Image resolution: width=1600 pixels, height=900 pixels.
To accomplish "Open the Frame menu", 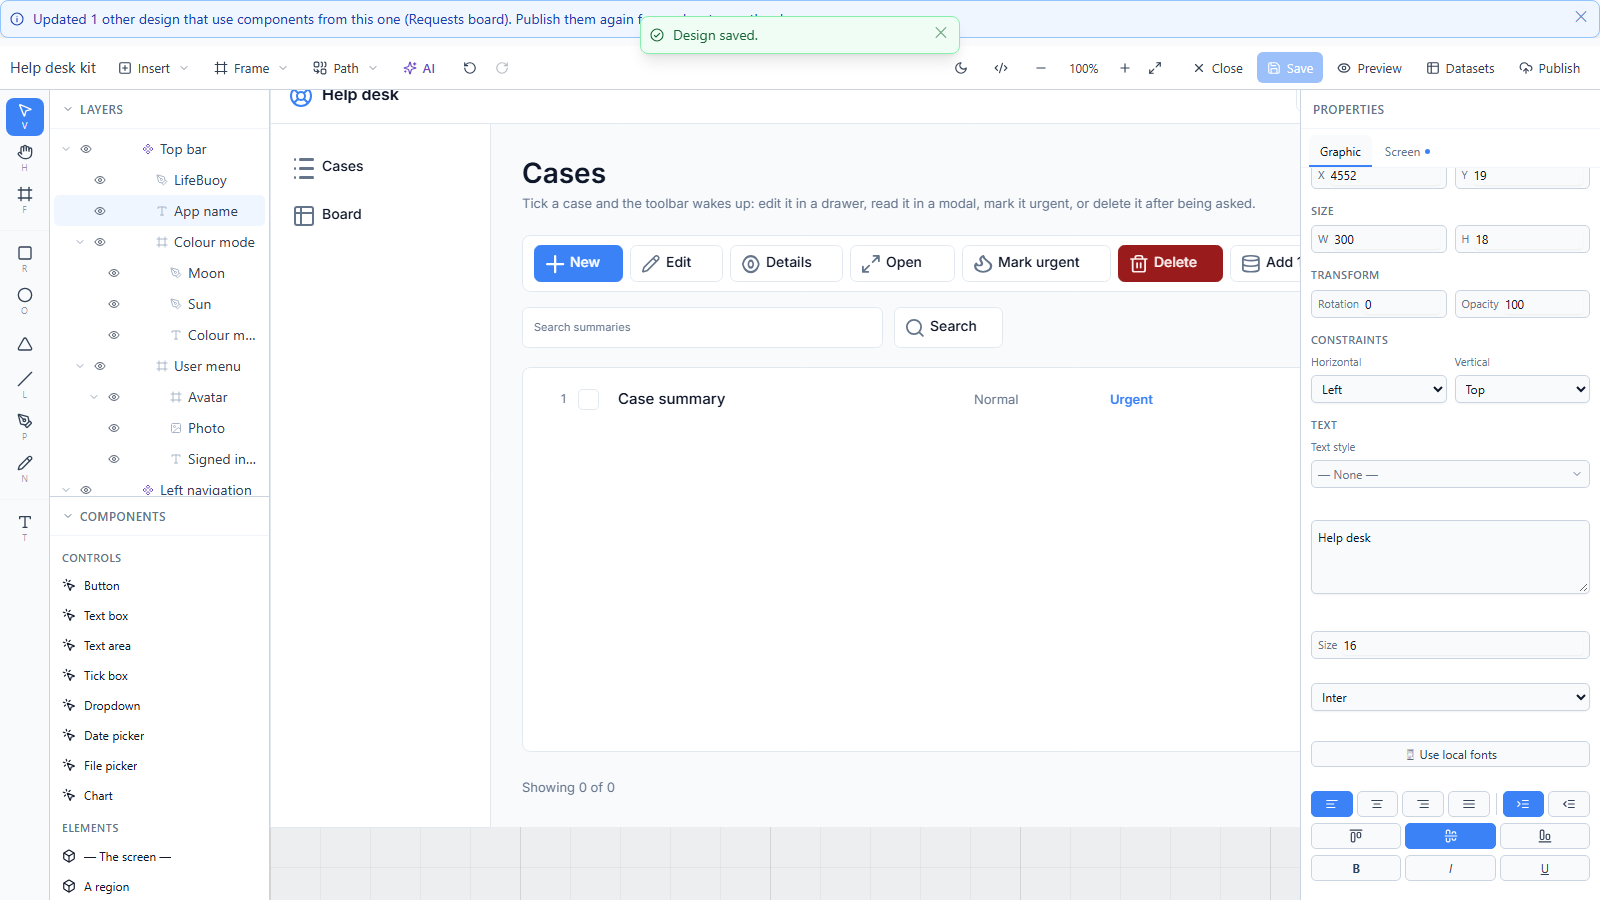I will (x=250, y=68).
